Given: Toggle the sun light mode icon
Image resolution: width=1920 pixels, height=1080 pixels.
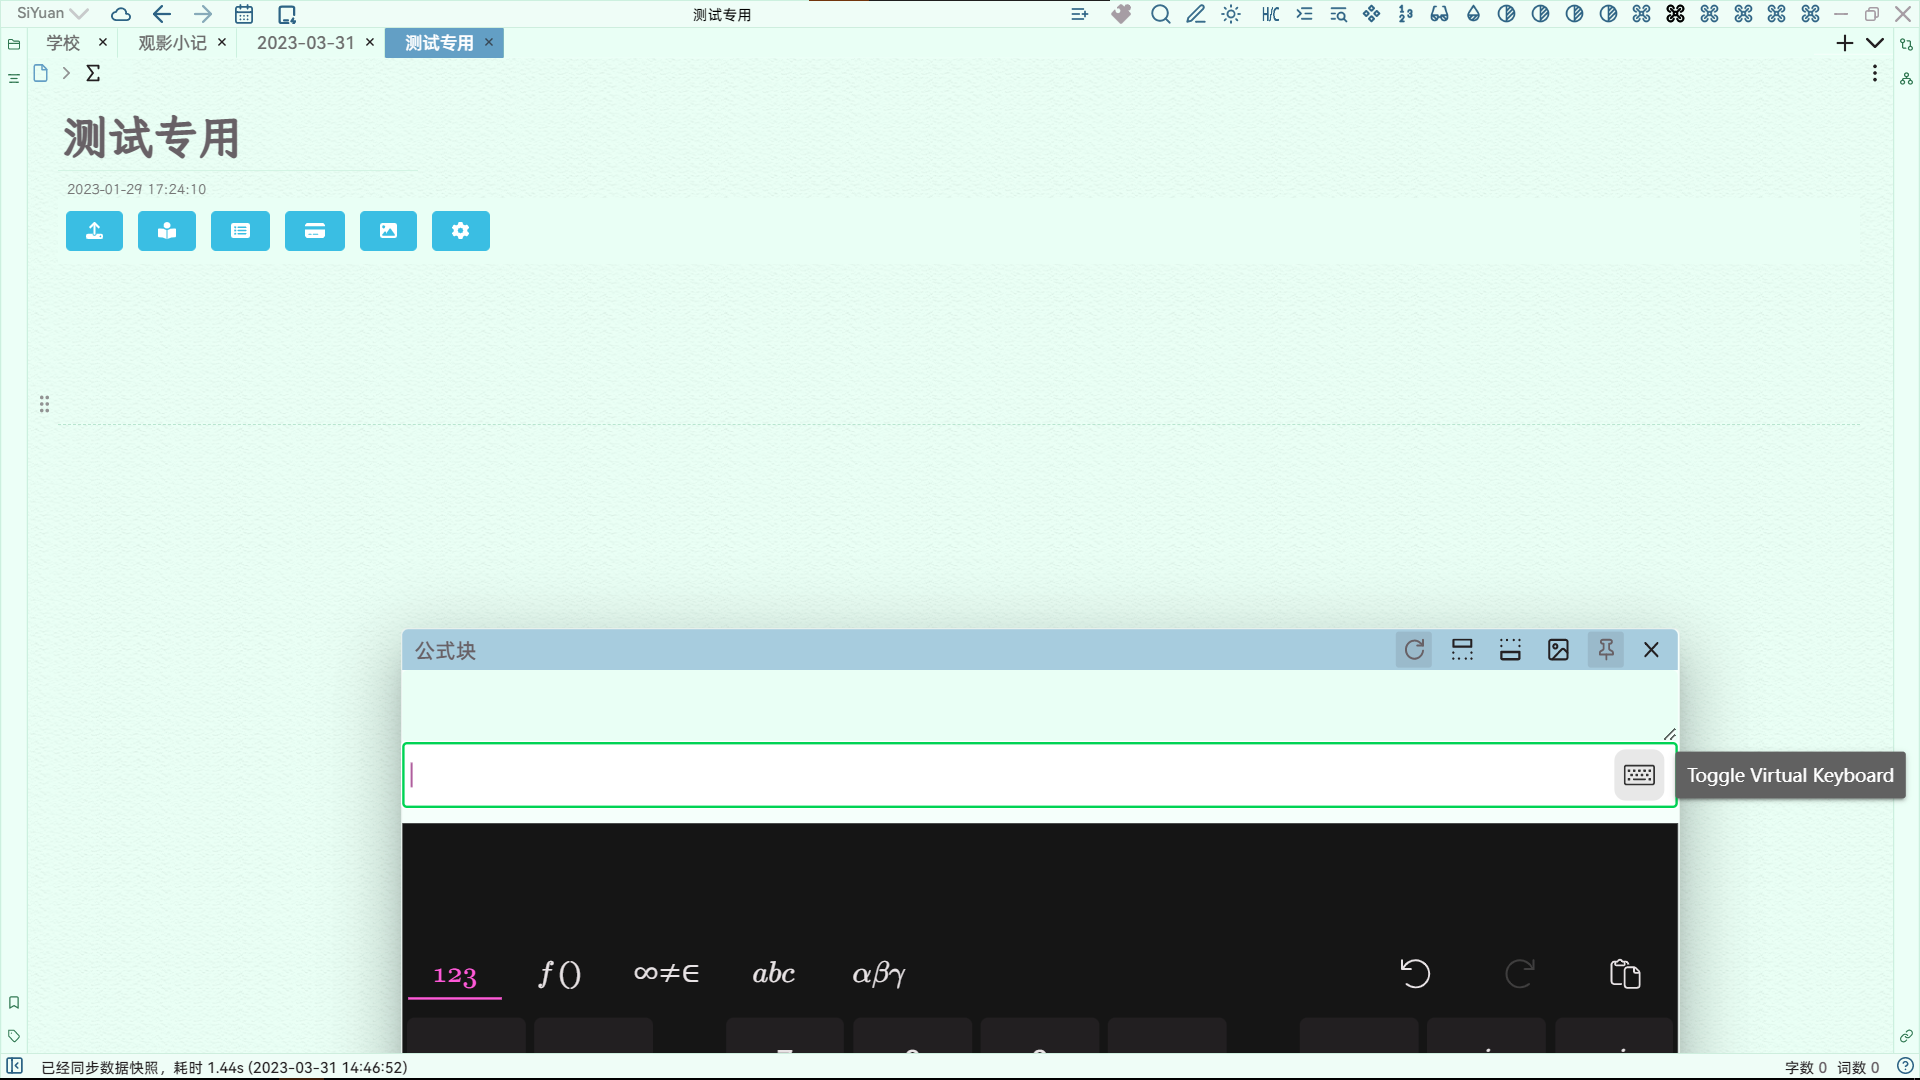Looking at the screenshot, I should pos(1231,14).
